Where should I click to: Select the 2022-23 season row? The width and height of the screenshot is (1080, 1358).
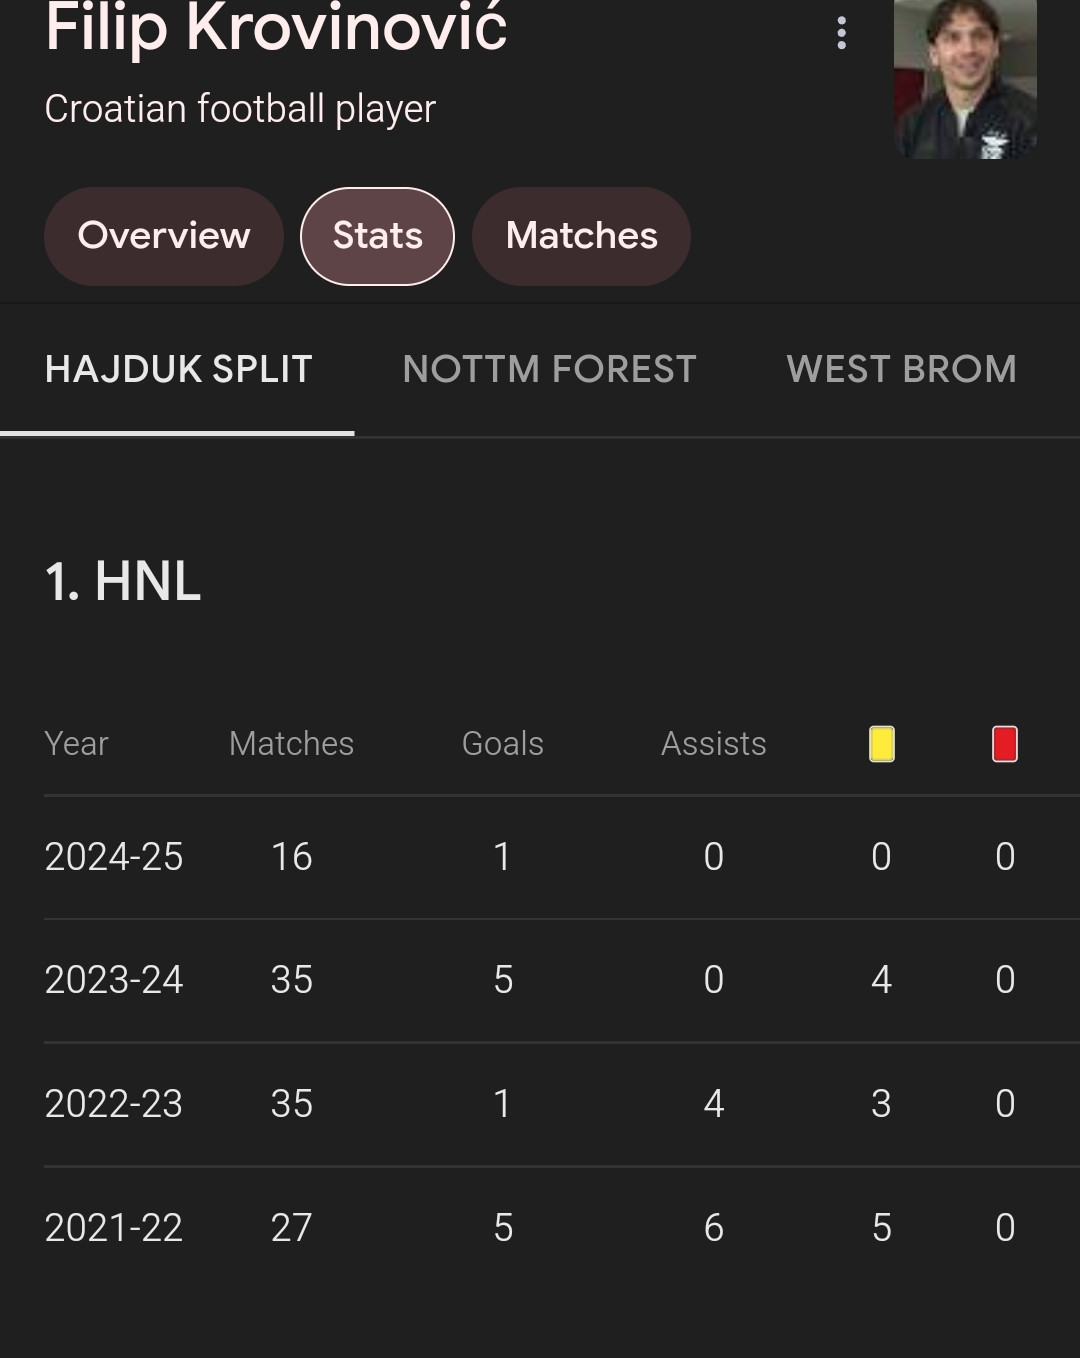562,1105
